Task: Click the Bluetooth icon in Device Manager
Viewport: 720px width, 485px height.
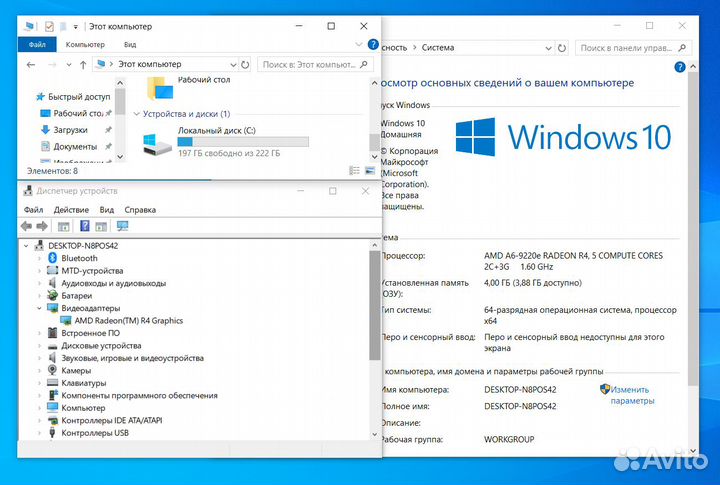Action: [52, 258]
